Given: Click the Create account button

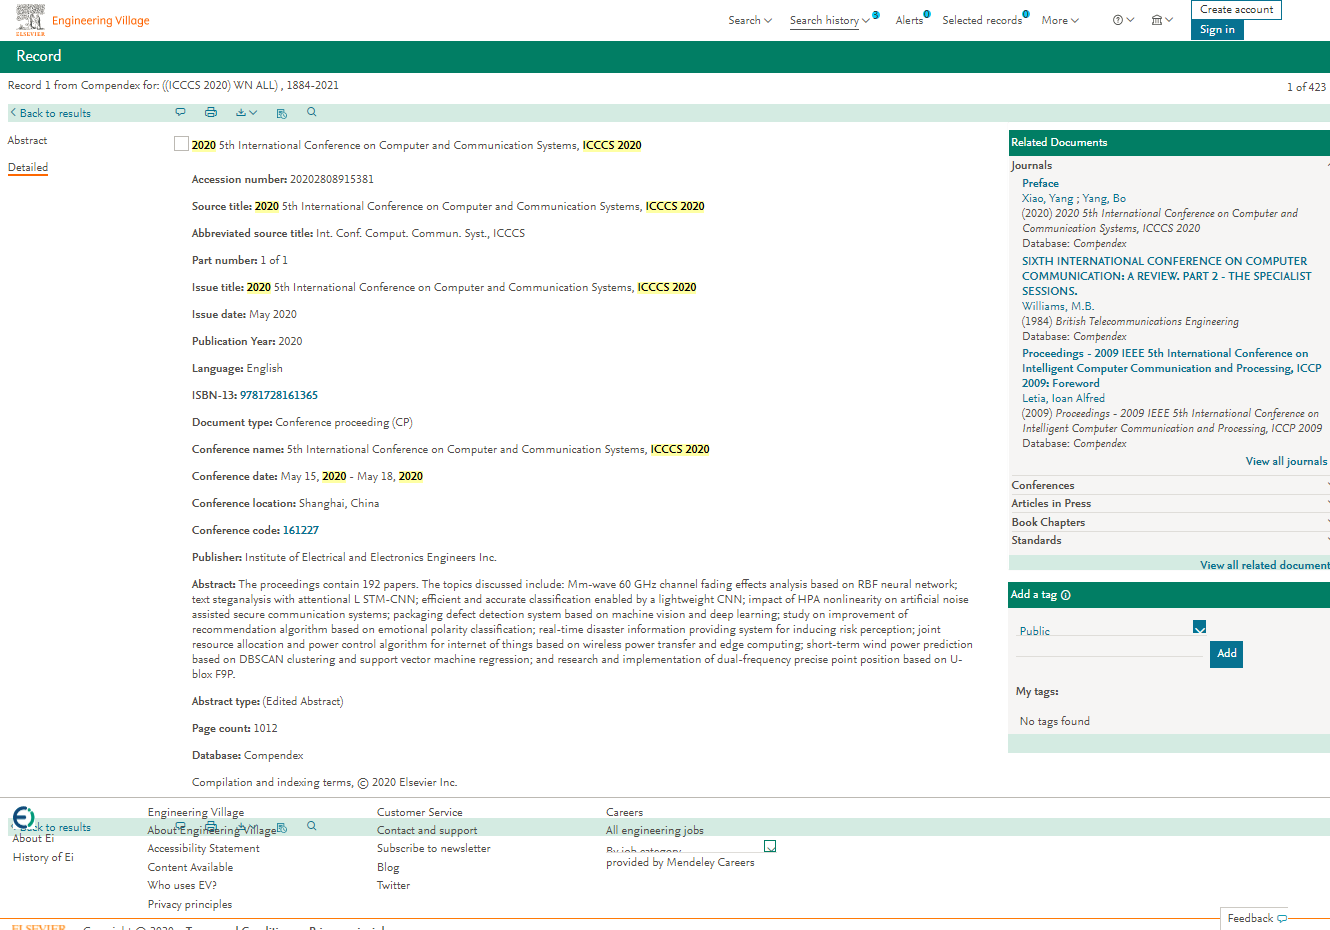Looking at the screenshot, I should pos(1236,10).
